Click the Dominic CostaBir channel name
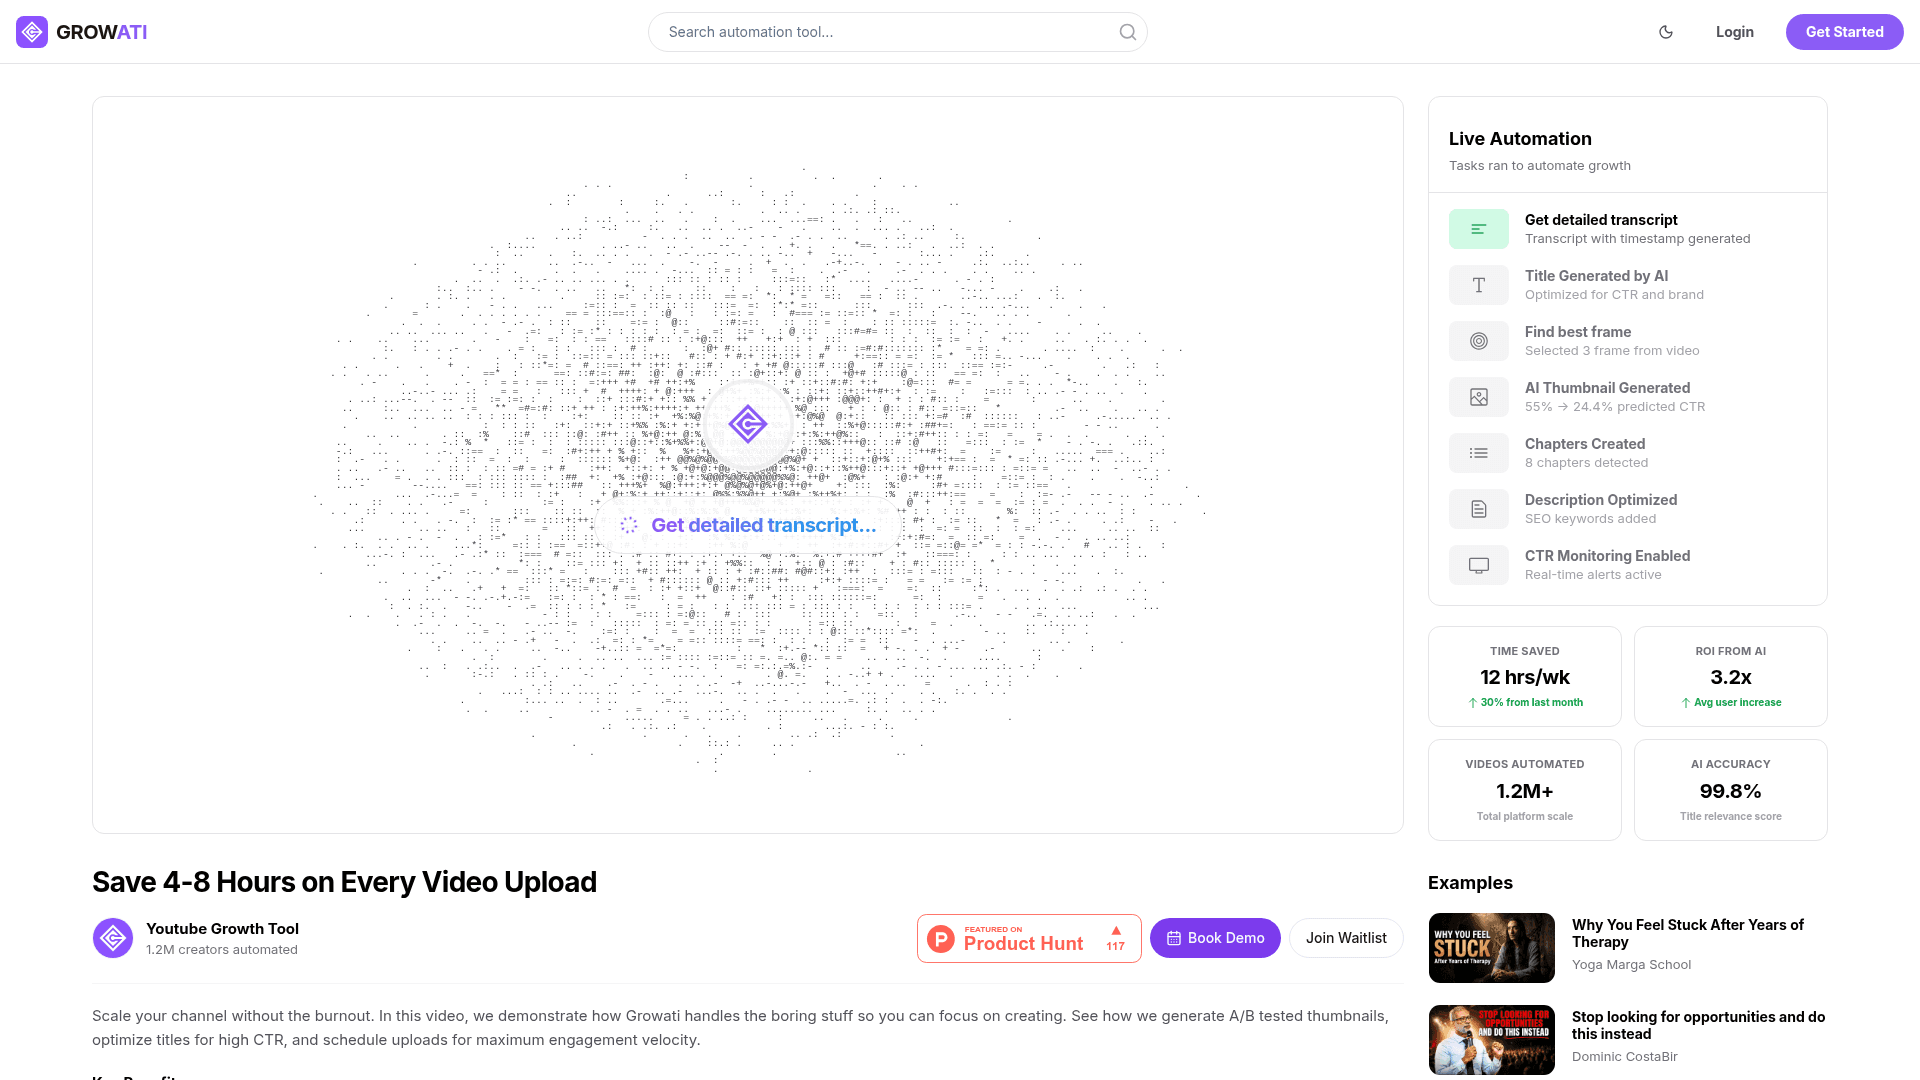This screenshot has width=1920, height=1080. pos(1624,1057)
